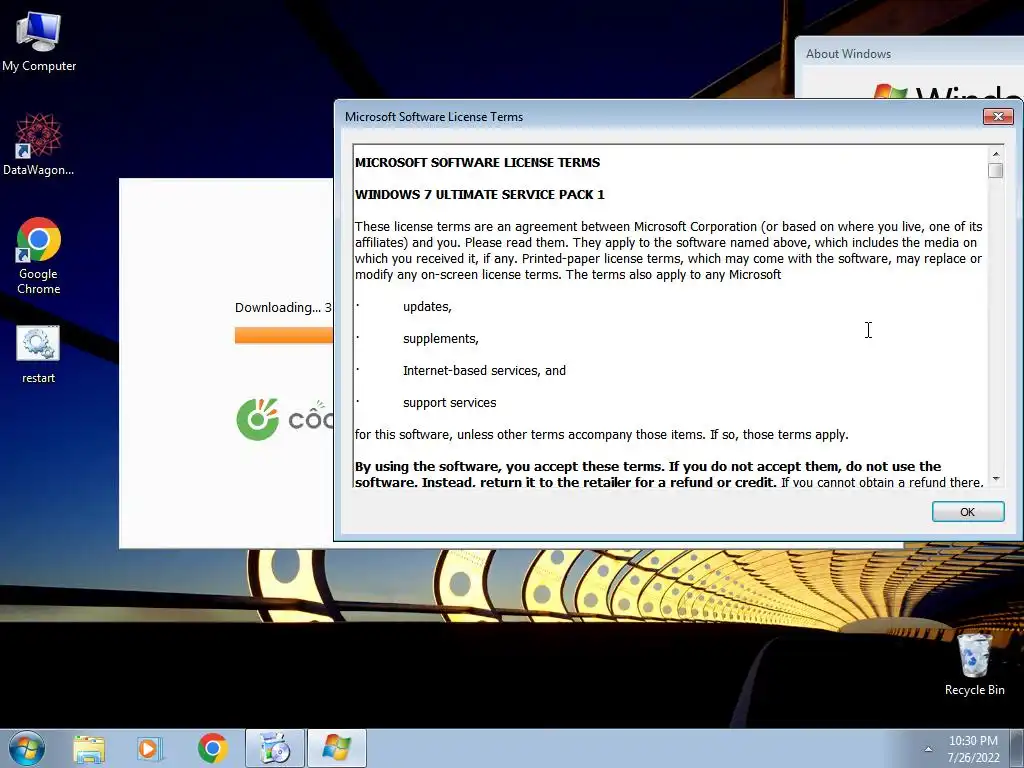The height and width of the screenshot is (768, 1024).
Task: Click the "Downloading..." status text
Action: tap(283, 308)
